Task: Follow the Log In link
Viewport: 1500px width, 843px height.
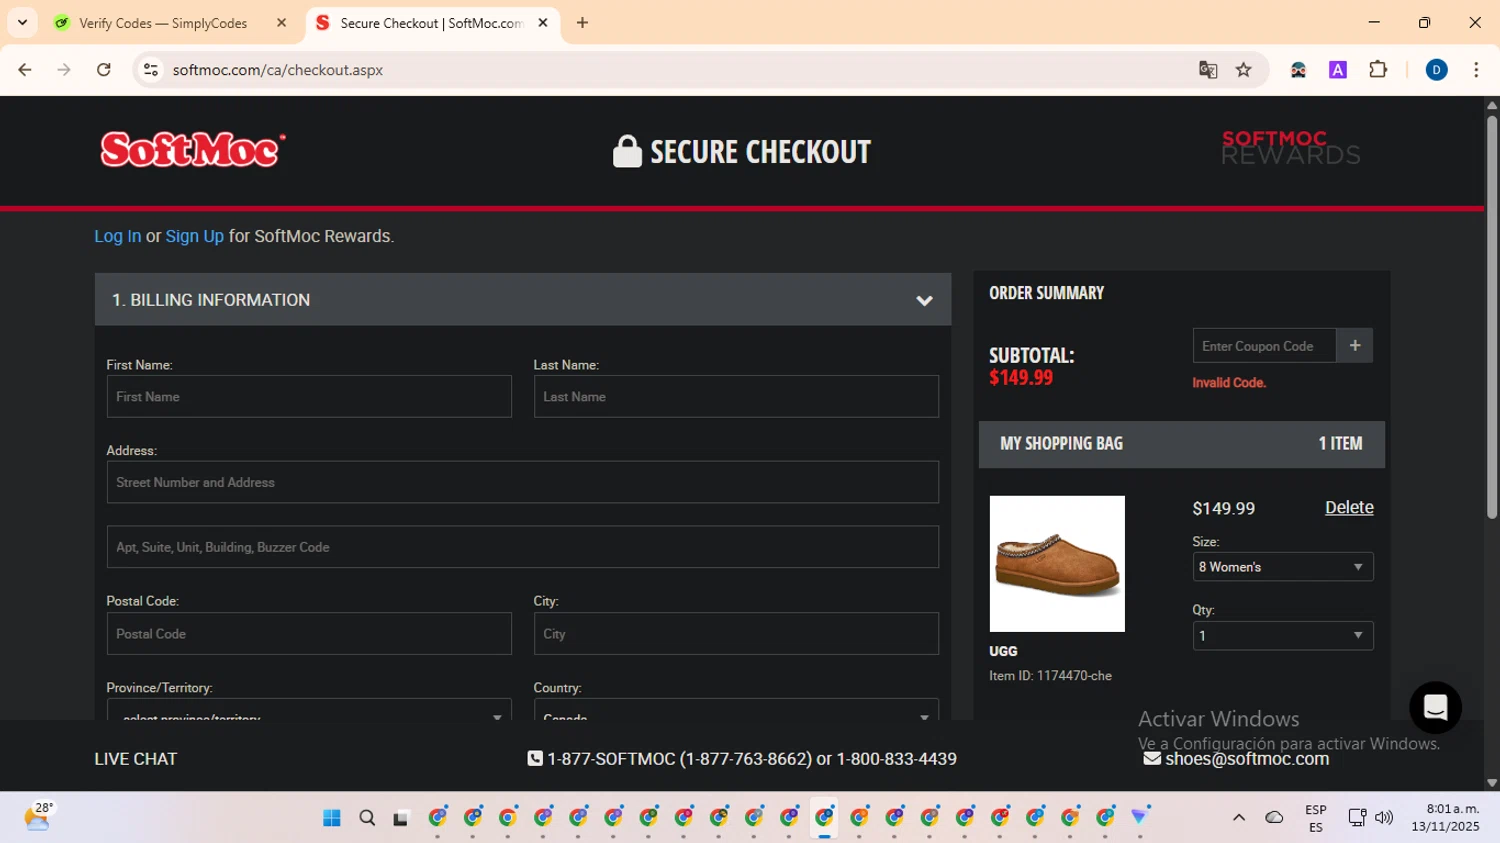Action: click(x=118, y=236)
